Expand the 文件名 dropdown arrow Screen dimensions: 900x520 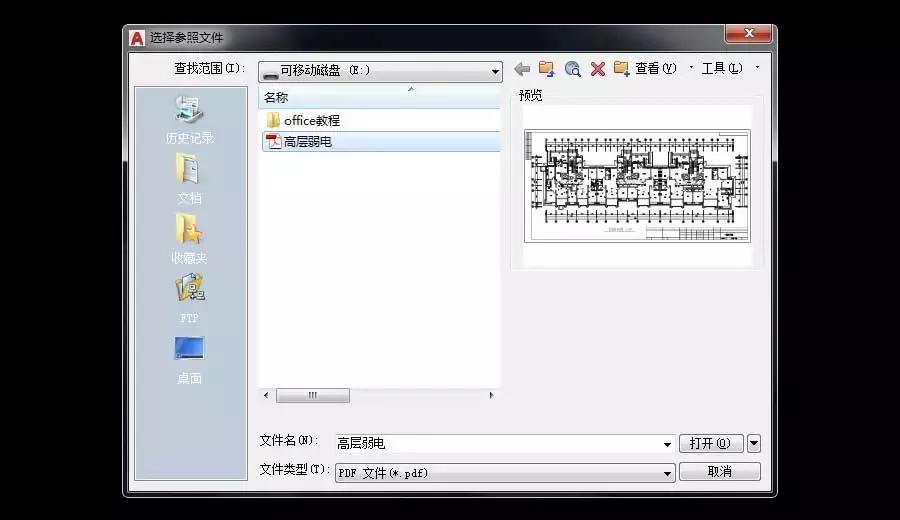point(667,444)
